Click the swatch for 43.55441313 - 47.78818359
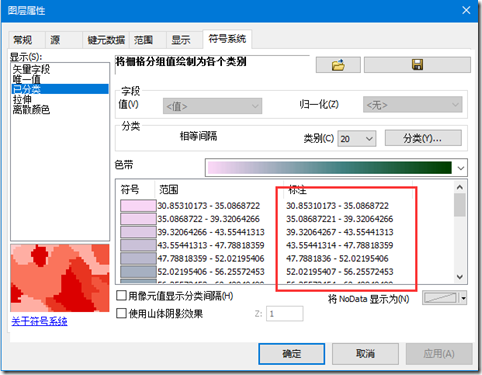 (138, 245)
